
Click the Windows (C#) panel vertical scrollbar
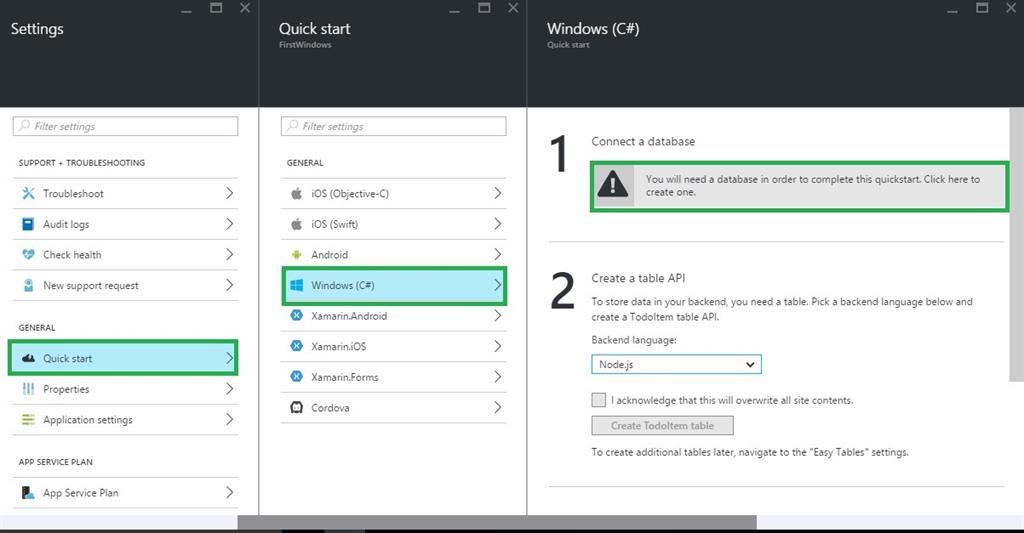click(1016, 250)
